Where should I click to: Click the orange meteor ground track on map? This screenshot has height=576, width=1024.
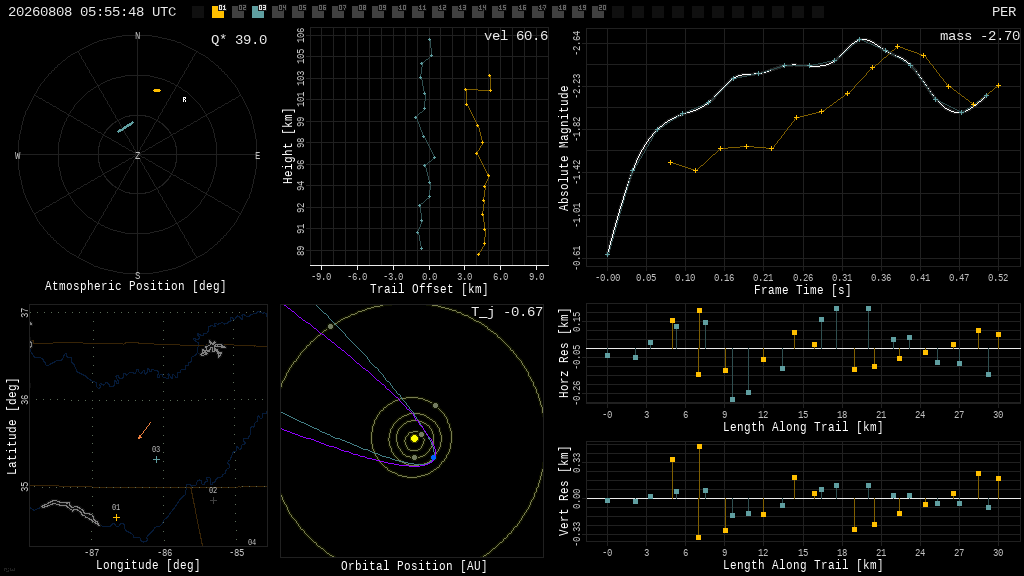(144, 430)
